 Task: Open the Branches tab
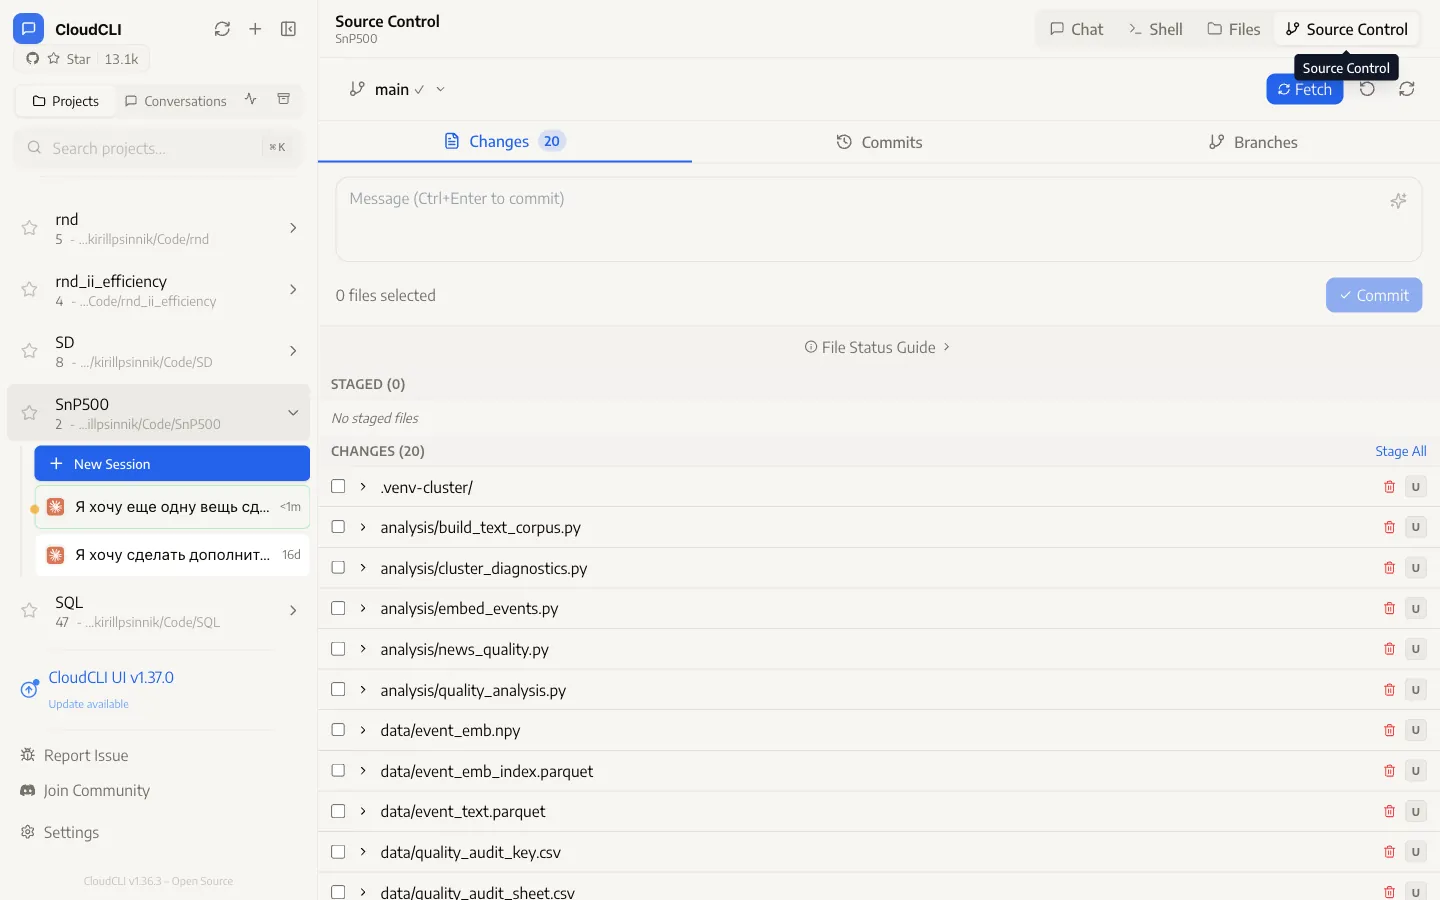[x=1253, y=142]
